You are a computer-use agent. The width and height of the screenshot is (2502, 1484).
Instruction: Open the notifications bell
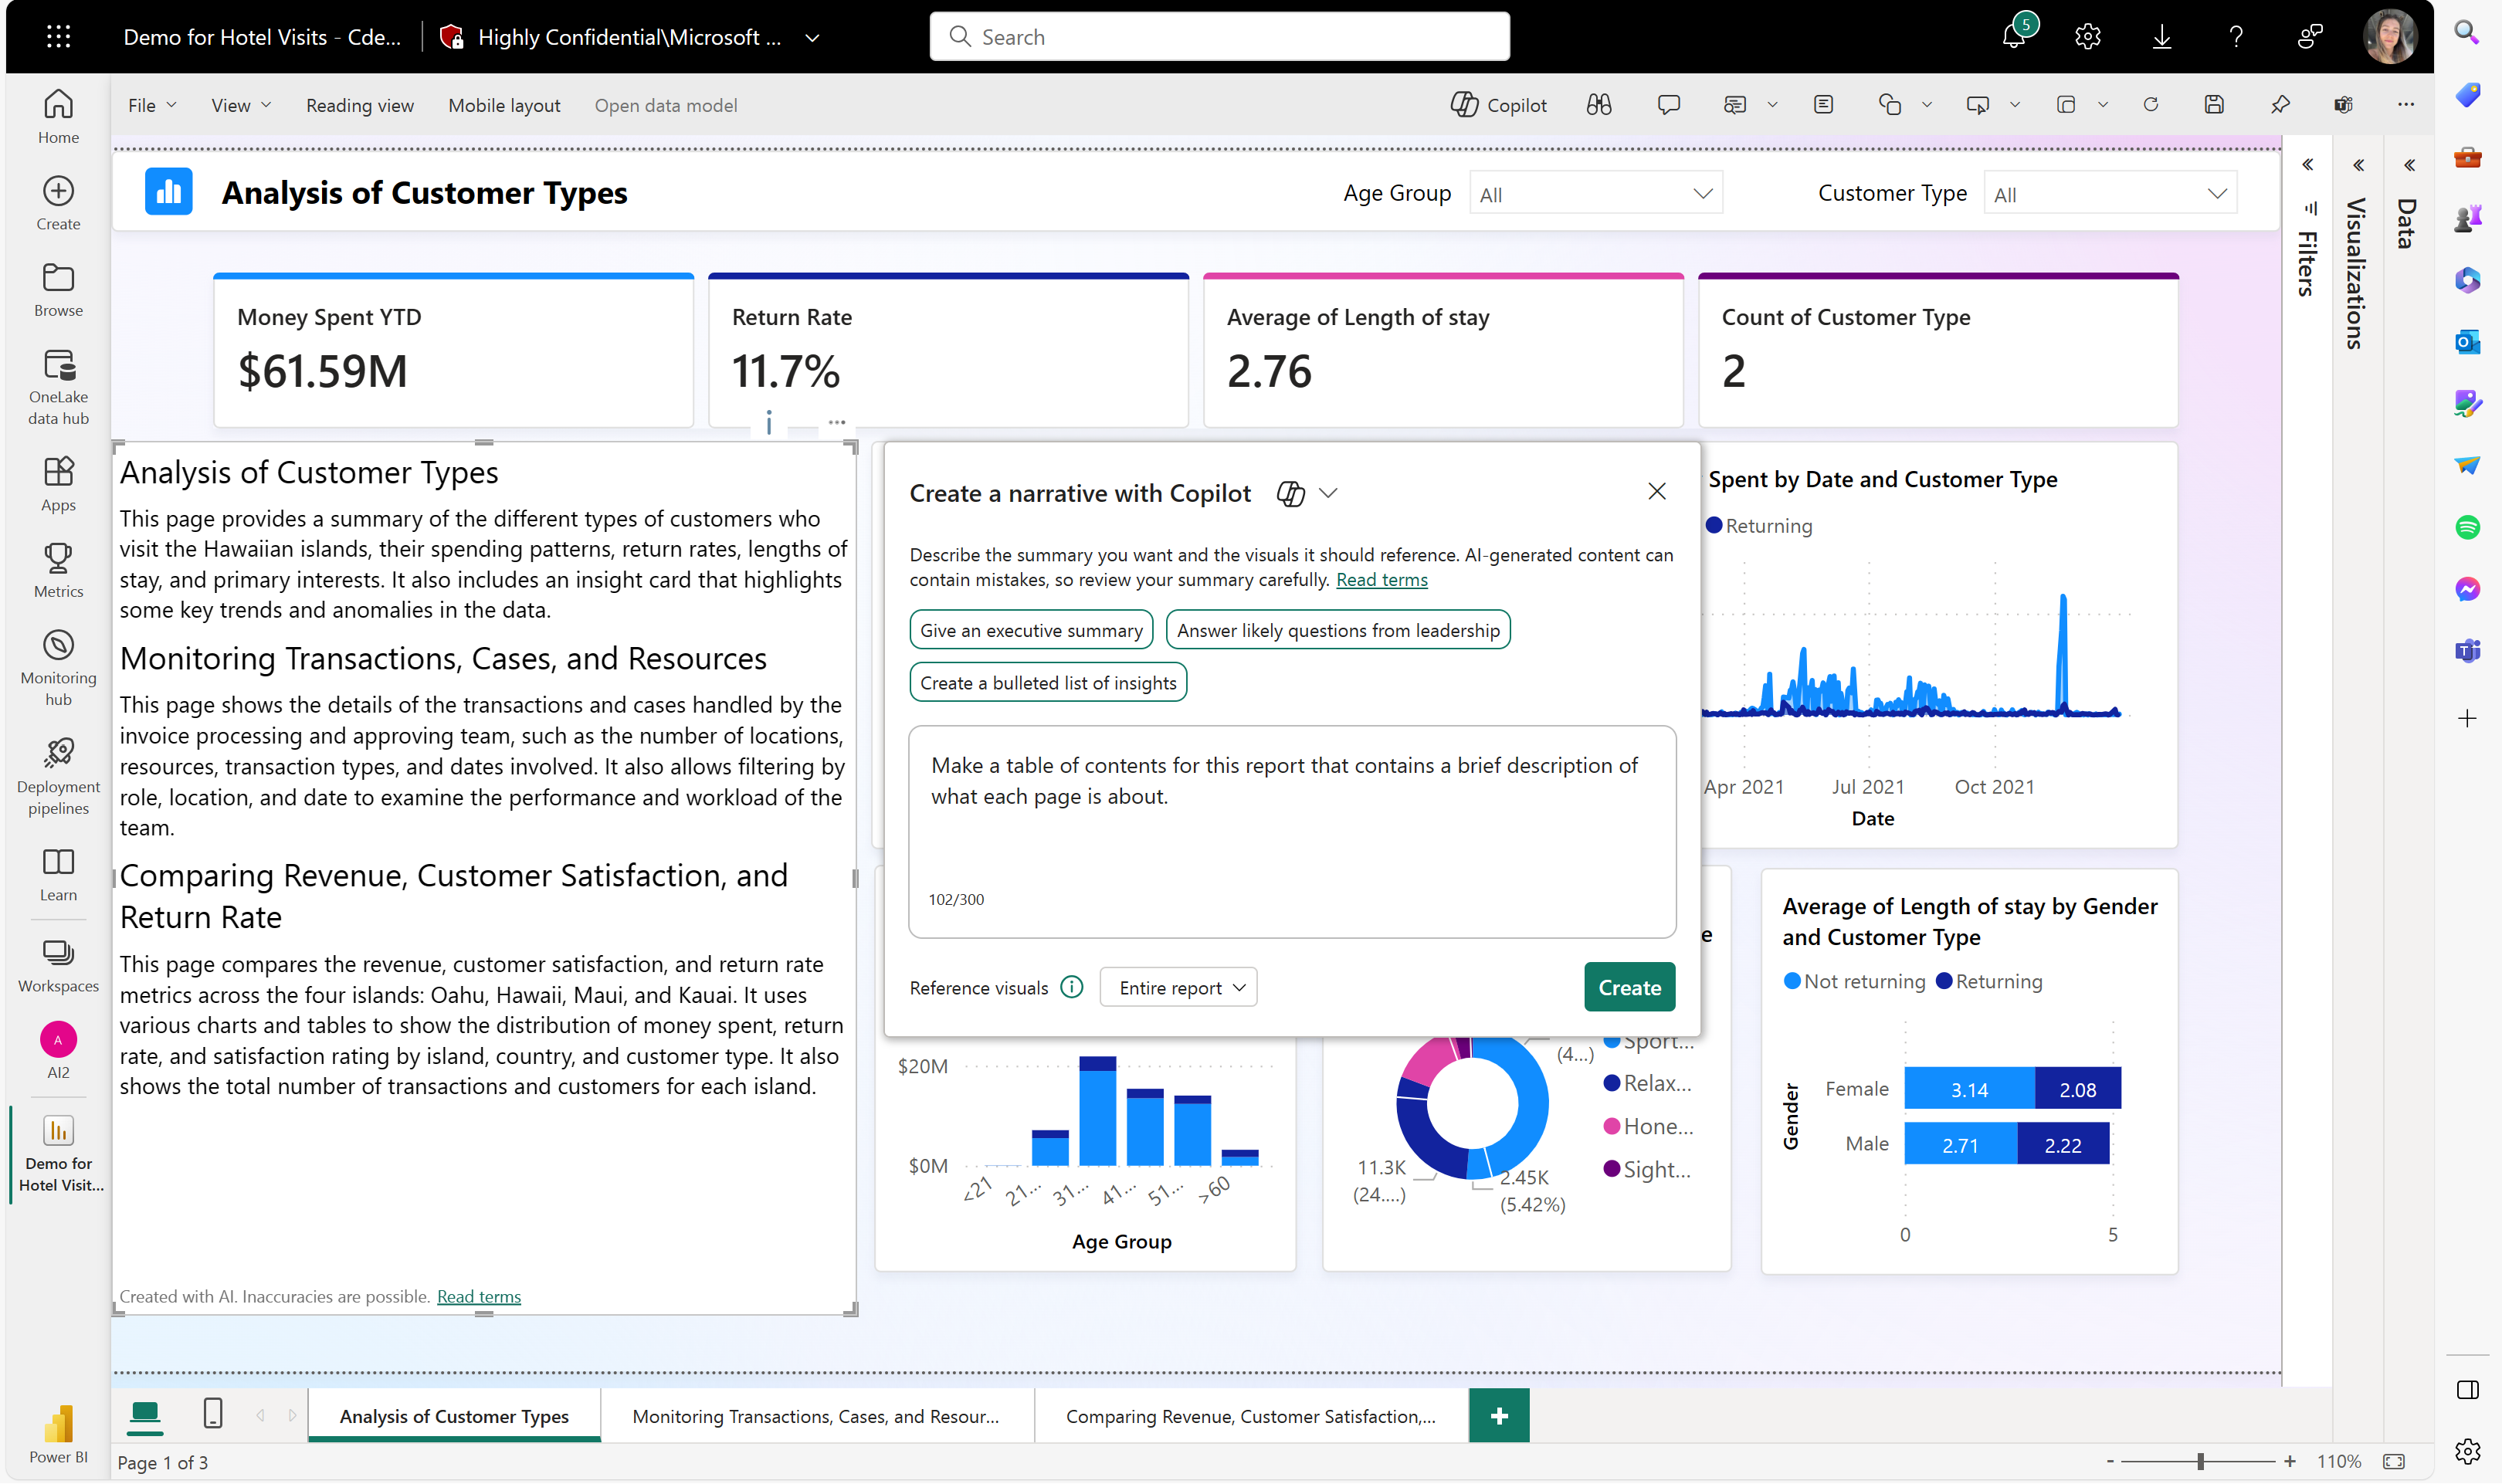click(x=2013, y=37)
